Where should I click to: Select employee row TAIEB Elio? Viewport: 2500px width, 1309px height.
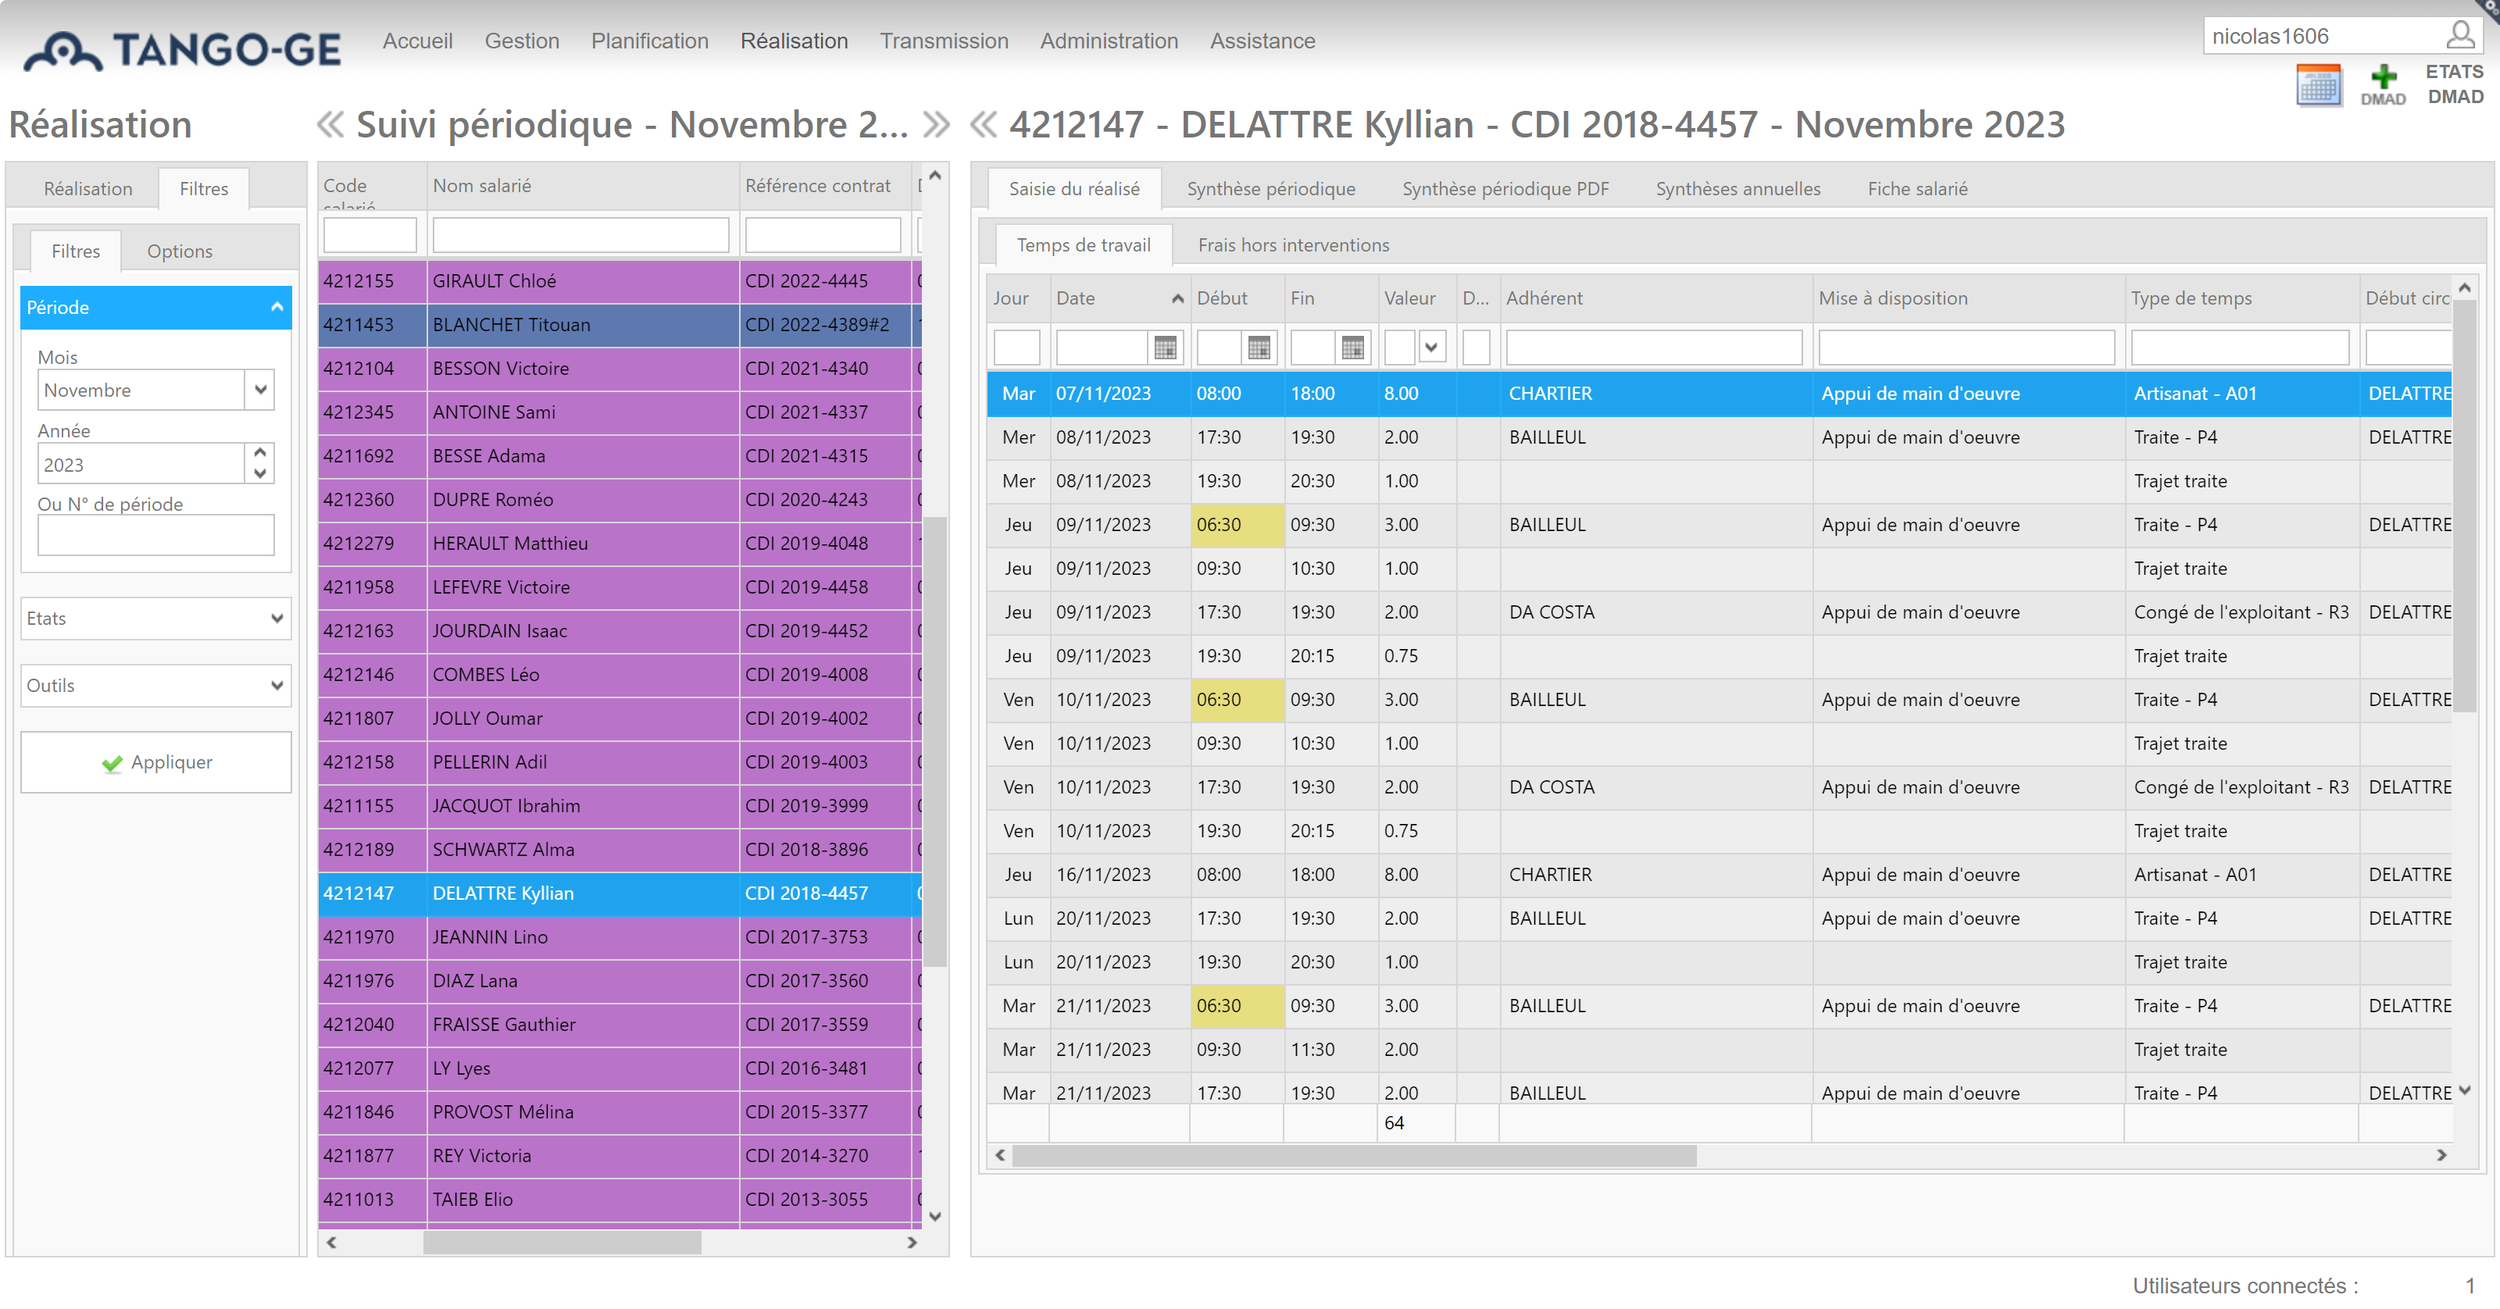618,1200
